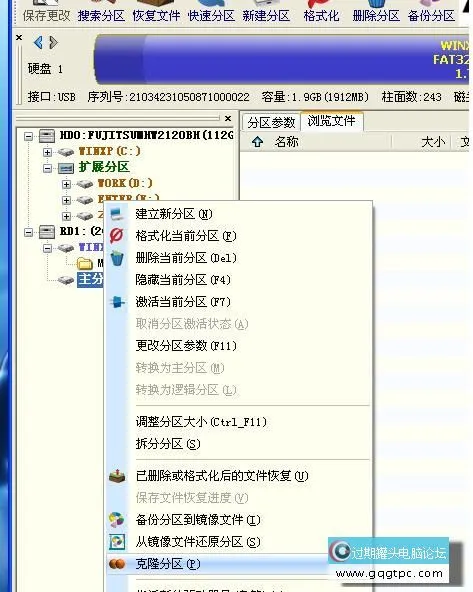Click the up-folder arrow icon
The image size is (473, 592).
(257, 142)
